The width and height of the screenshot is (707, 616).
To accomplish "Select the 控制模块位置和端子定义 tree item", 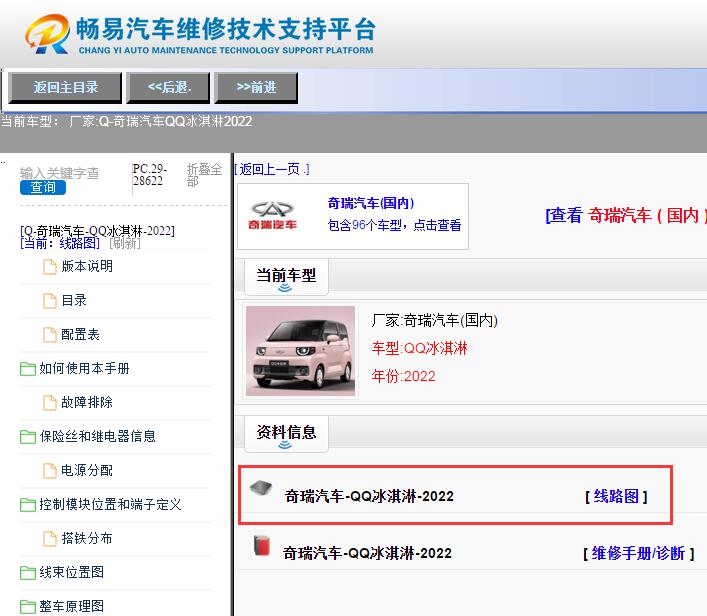I will pos(110,505).
